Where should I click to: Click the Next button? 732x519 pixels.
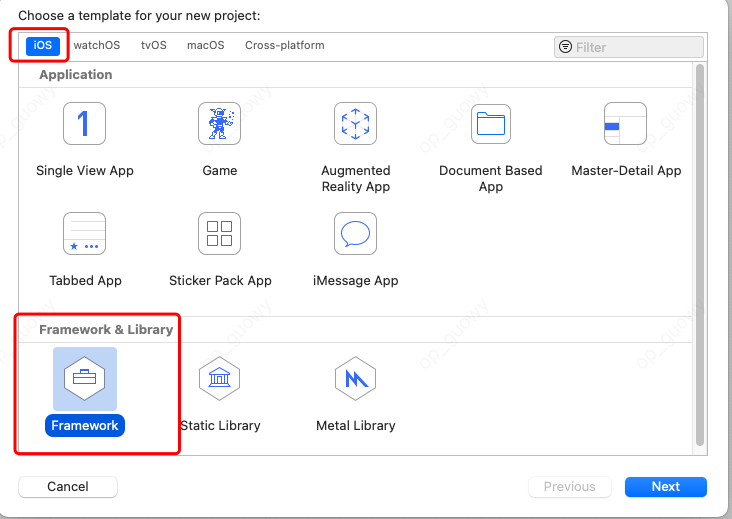click(666, 487)
